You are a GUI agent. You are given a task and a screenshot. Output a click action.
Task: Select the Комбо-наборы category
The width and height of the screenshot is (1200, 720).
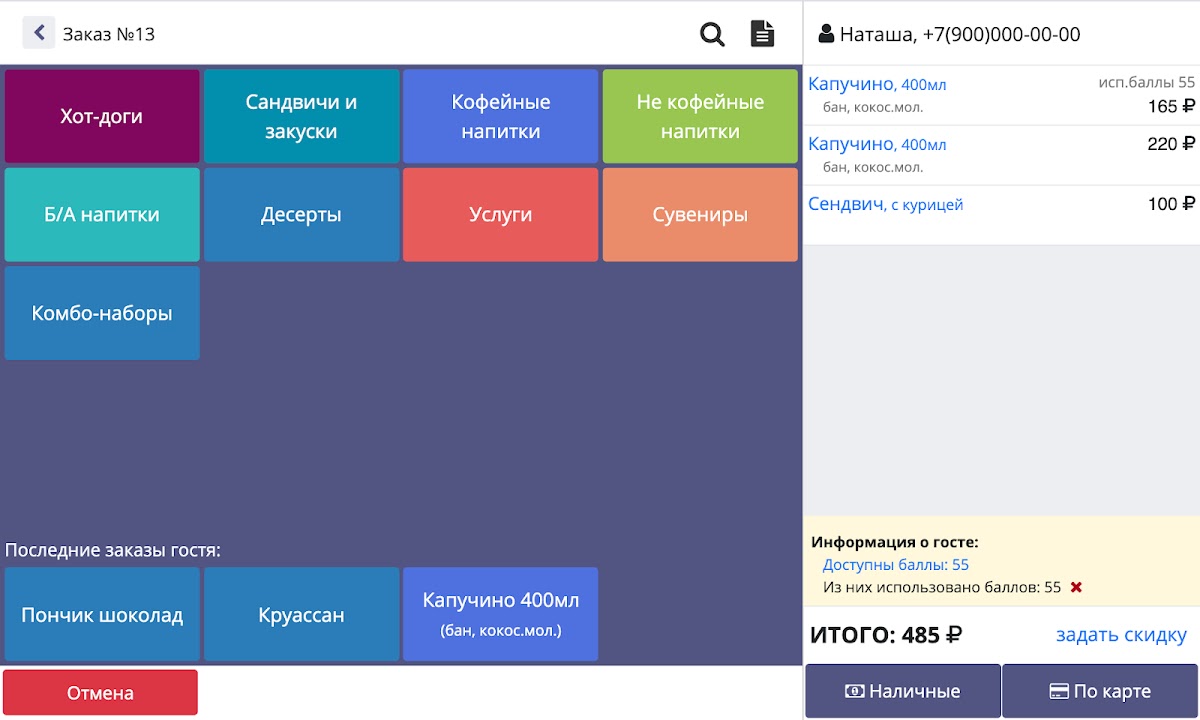[102, 313]
